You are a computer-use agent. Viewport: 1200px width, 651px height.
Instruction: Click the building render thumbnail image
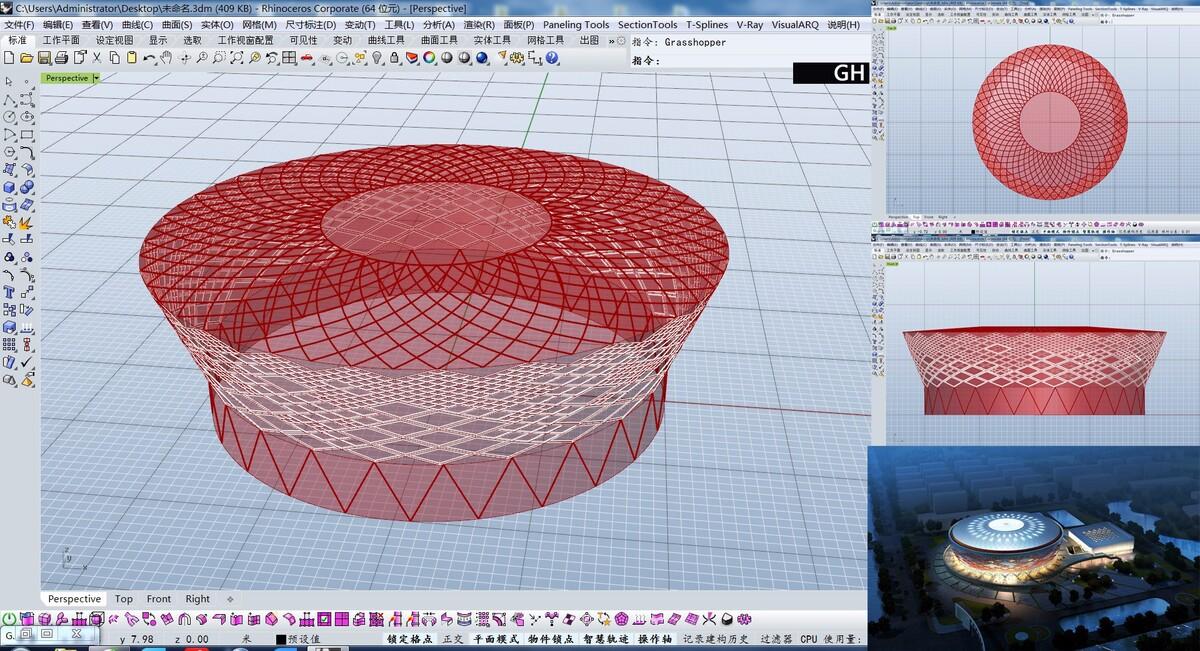tap(1034, 548)
